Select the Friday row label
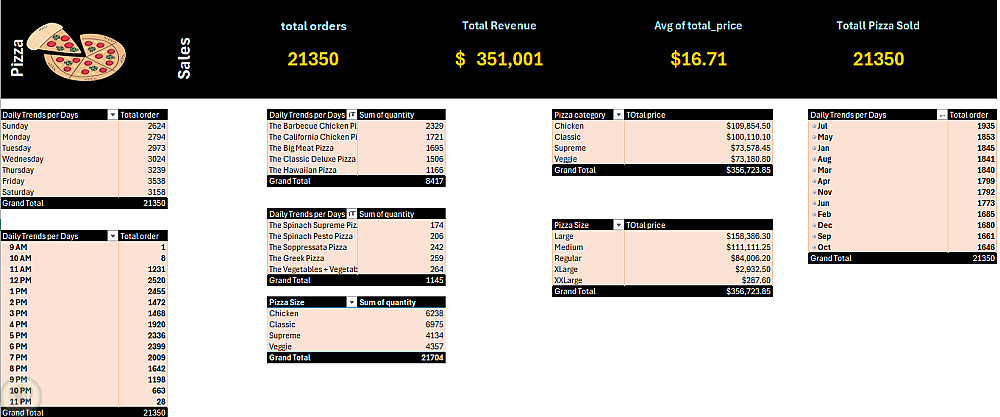This screenshot has height=417, width=1000. [x=16, y=181]
